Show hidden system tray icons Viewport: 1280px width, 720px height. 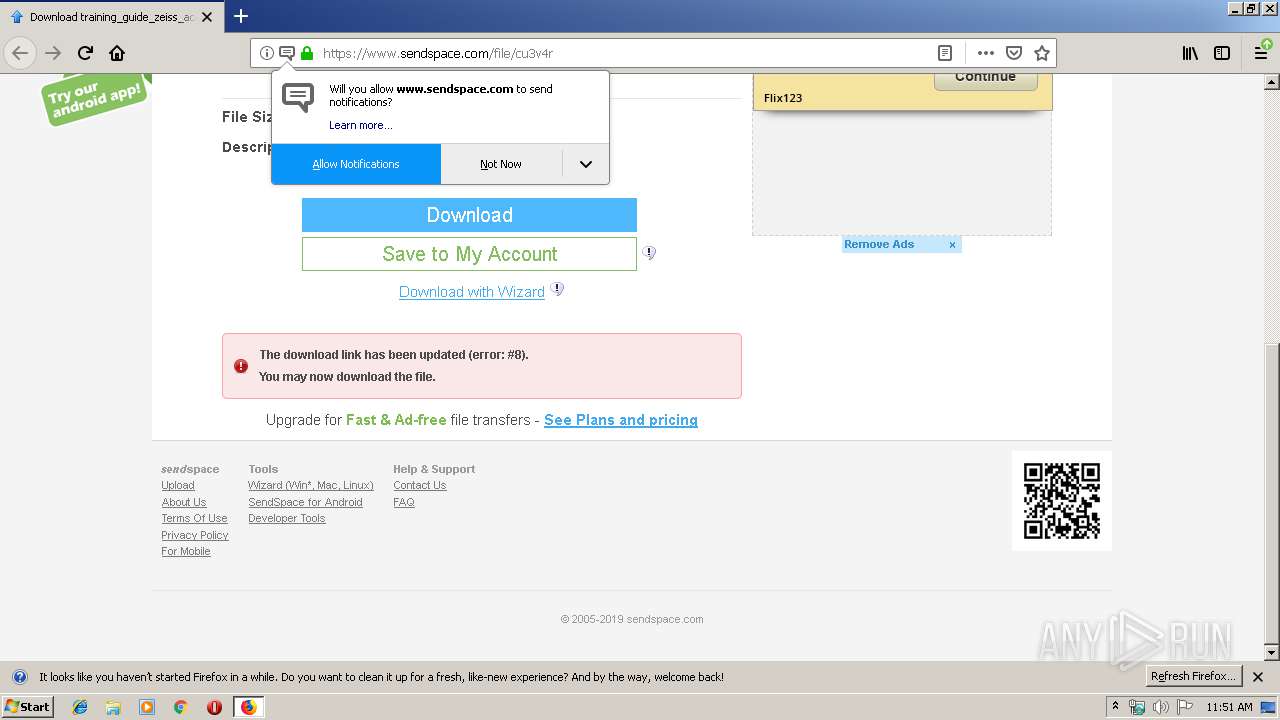(1115, 707)
